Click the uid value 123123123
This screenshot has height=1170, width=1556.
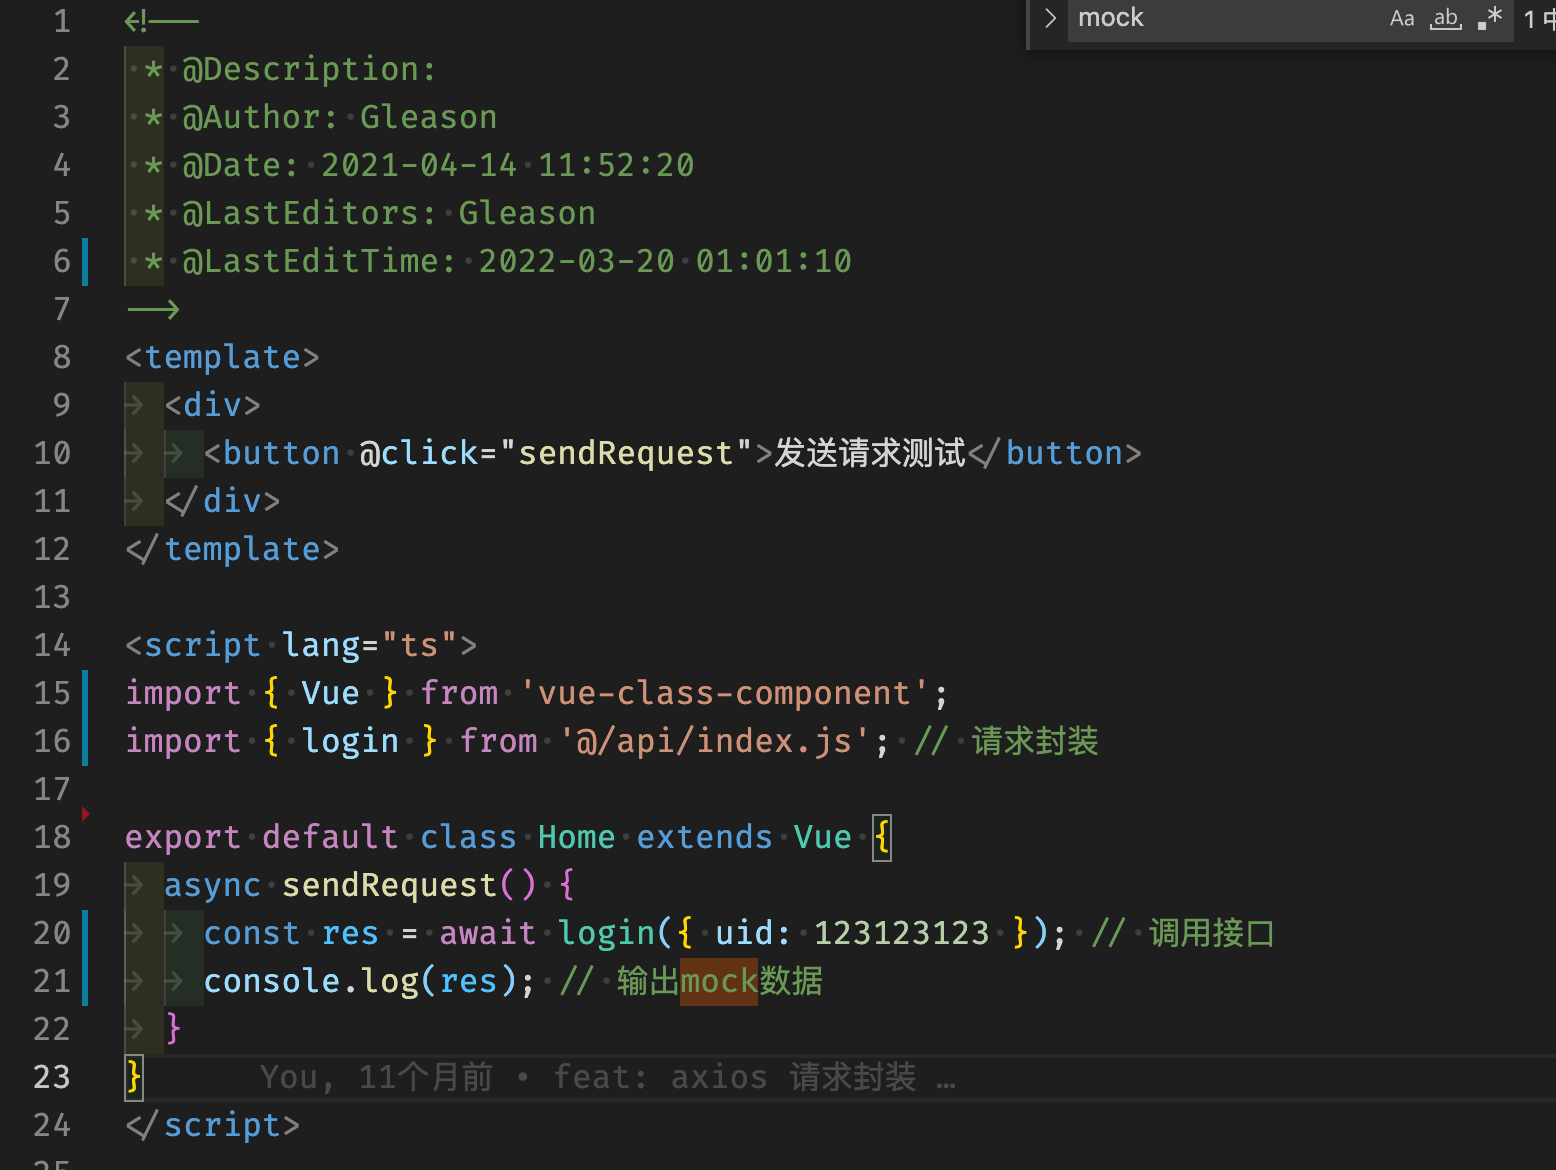pos(901,933)
